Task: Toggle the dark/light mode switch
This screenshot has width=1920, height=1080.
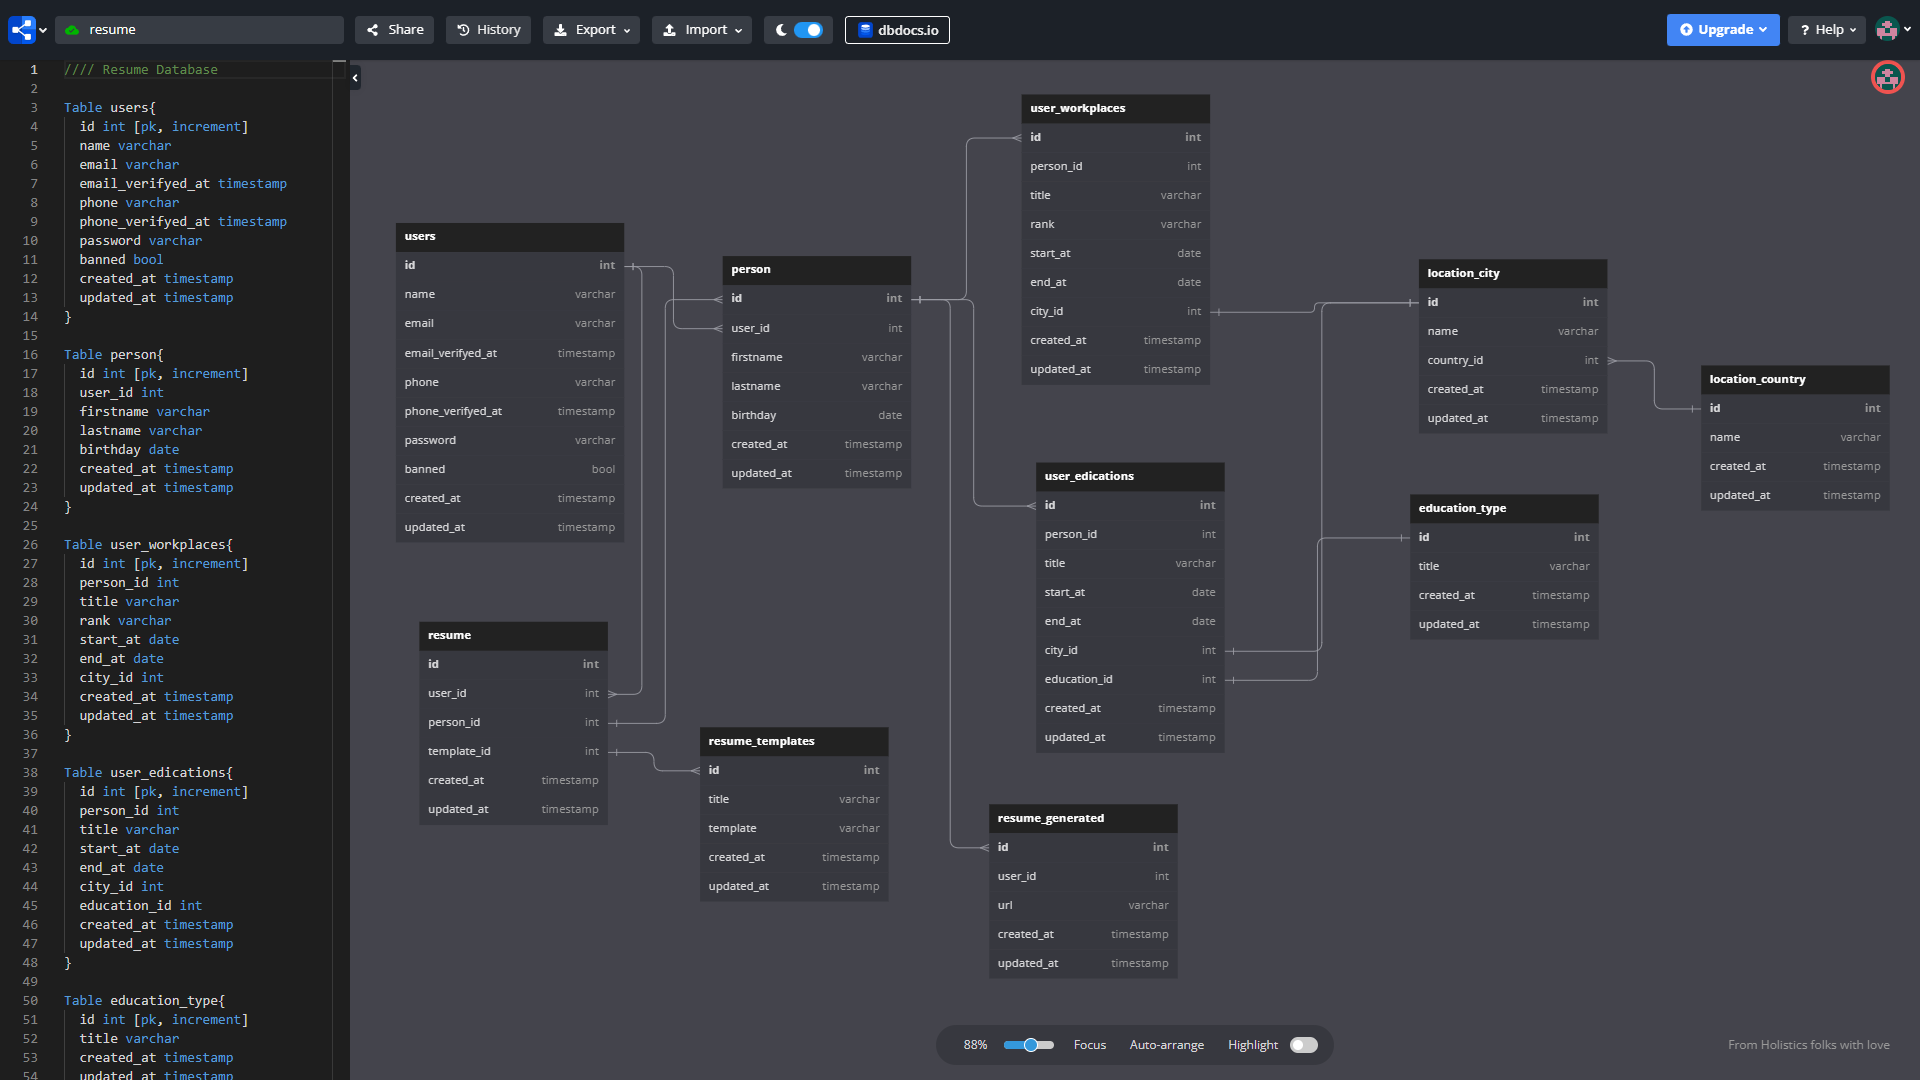Action: click(807, 29)
